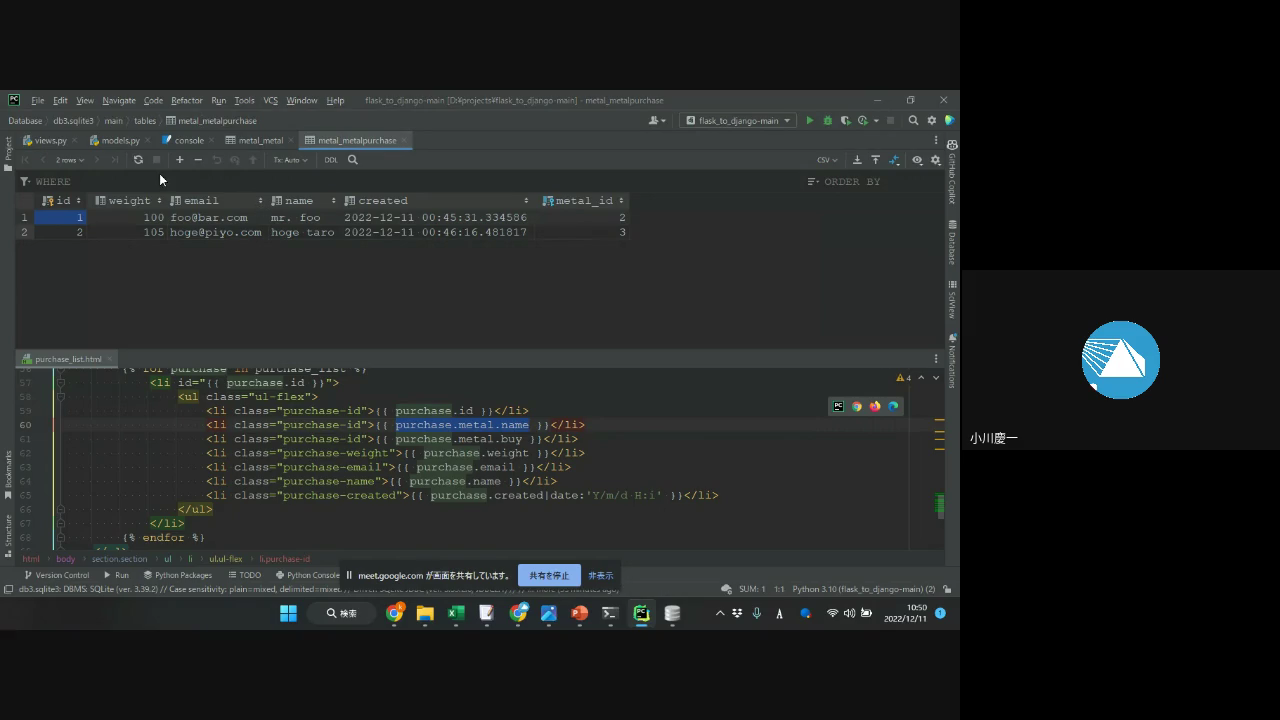Open flask_to_django-main run configuration dropdown
This screenshot has width=1280, height=720.
738,121
